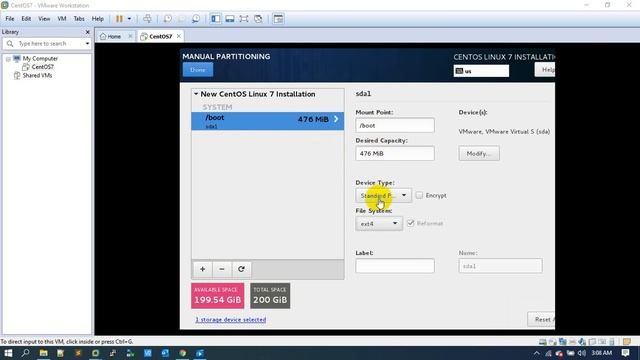Open the Snapshot Manager toolbar icon
The width and height of the screenshot is (640, 360).
[196, 19]
